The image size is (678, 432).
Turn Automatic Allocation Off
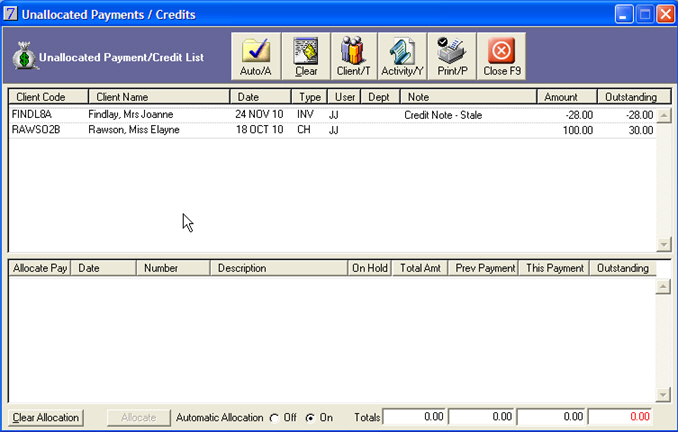(x=274, y=418)
